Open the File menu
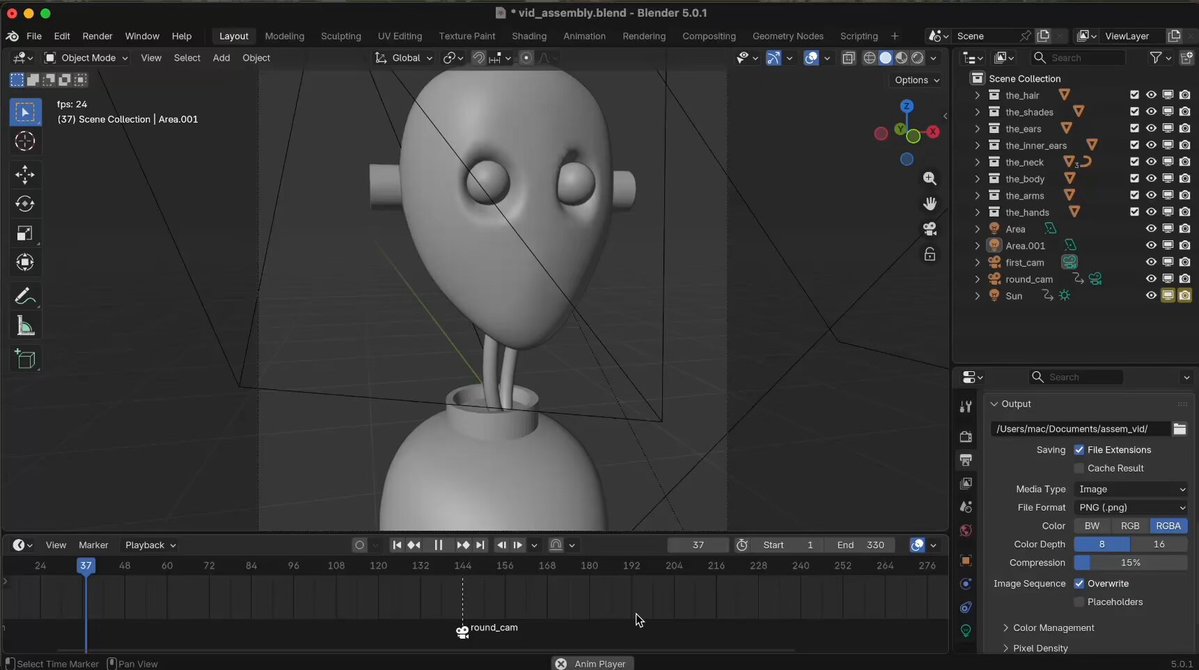Image resolution: width=1199 pixels, height=670 pixels. point(34,36)
